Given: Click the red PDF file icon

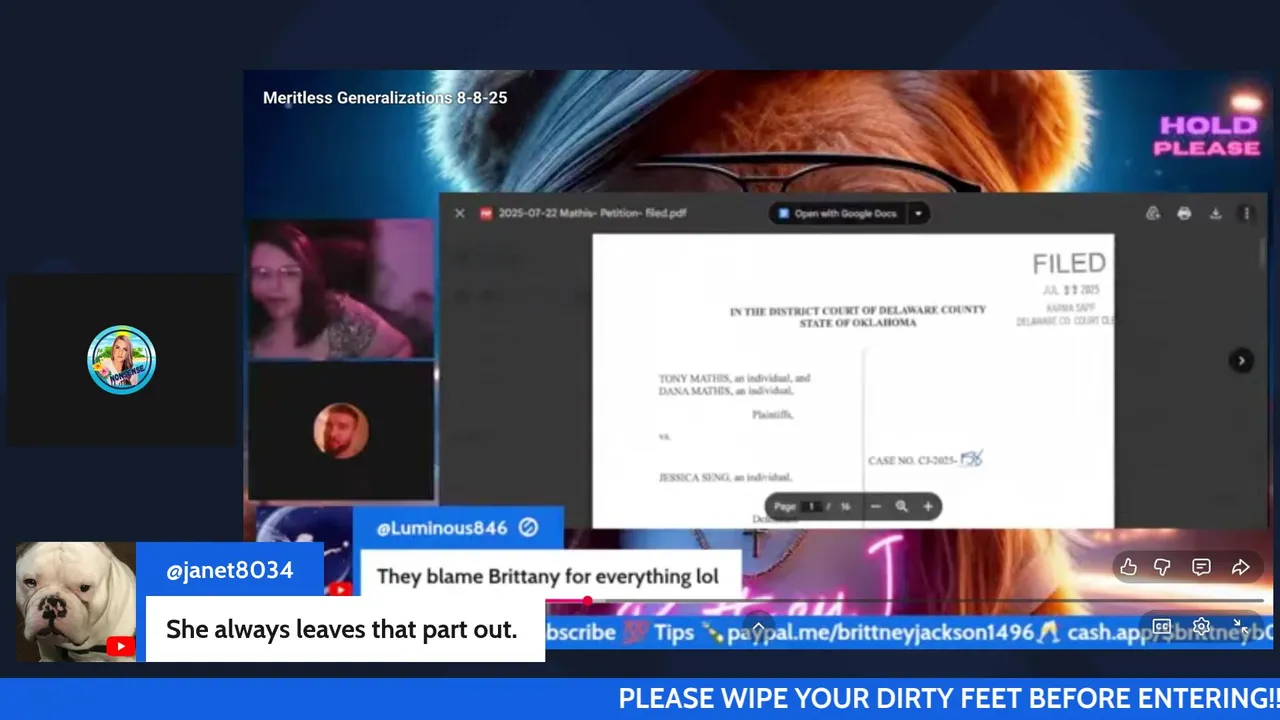Looking at the screenshot, I should (487, 213).
